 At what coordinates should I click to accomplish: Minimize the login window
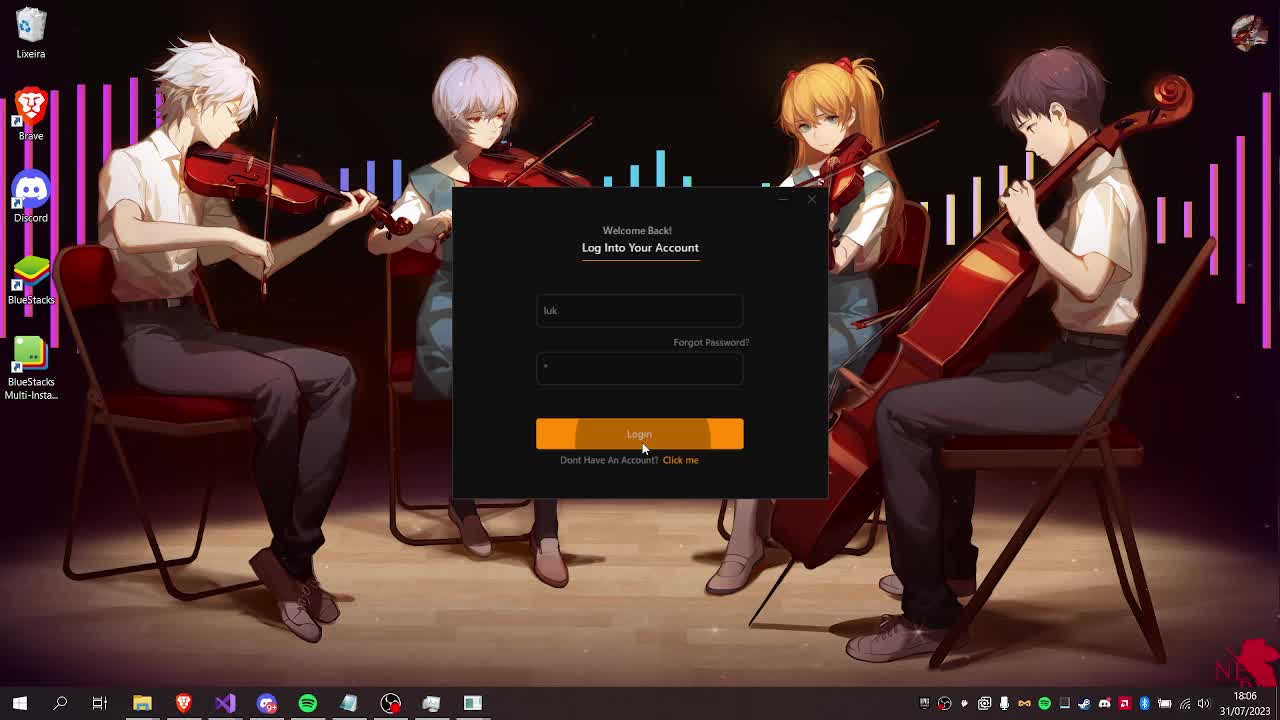(x=784, y=200)
